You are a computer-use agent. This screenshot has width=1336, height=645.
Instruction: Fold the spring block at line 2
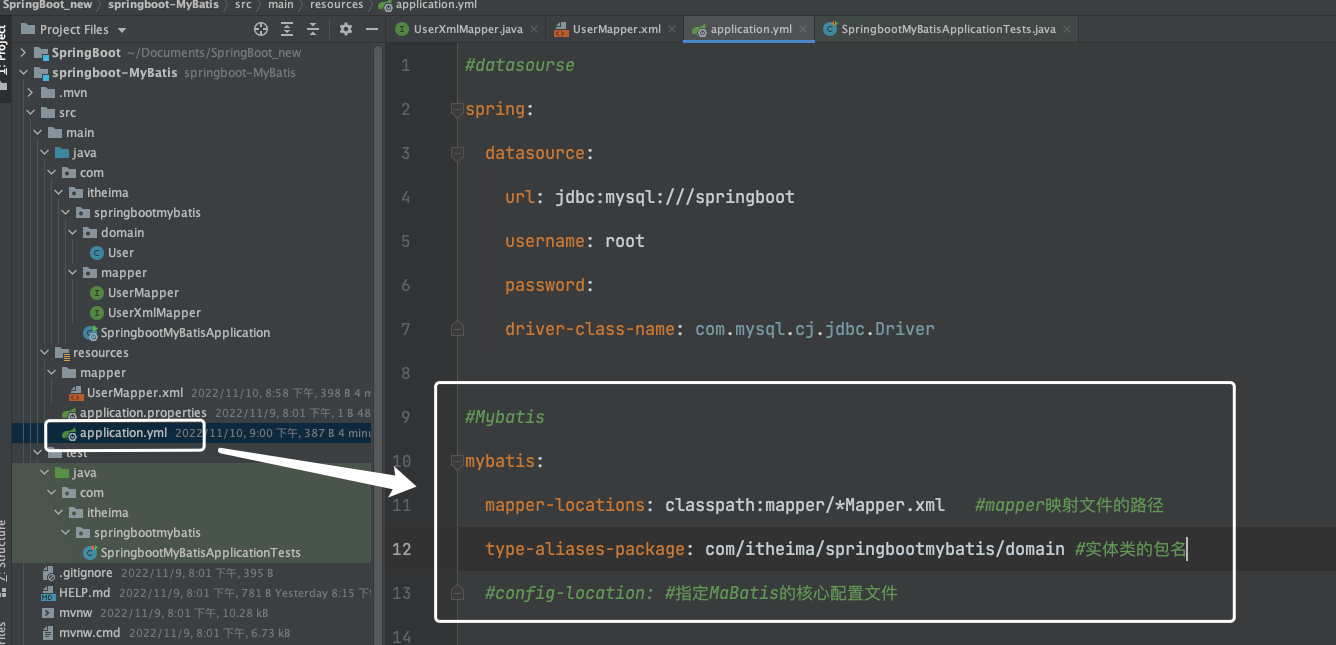coord(457,109)
